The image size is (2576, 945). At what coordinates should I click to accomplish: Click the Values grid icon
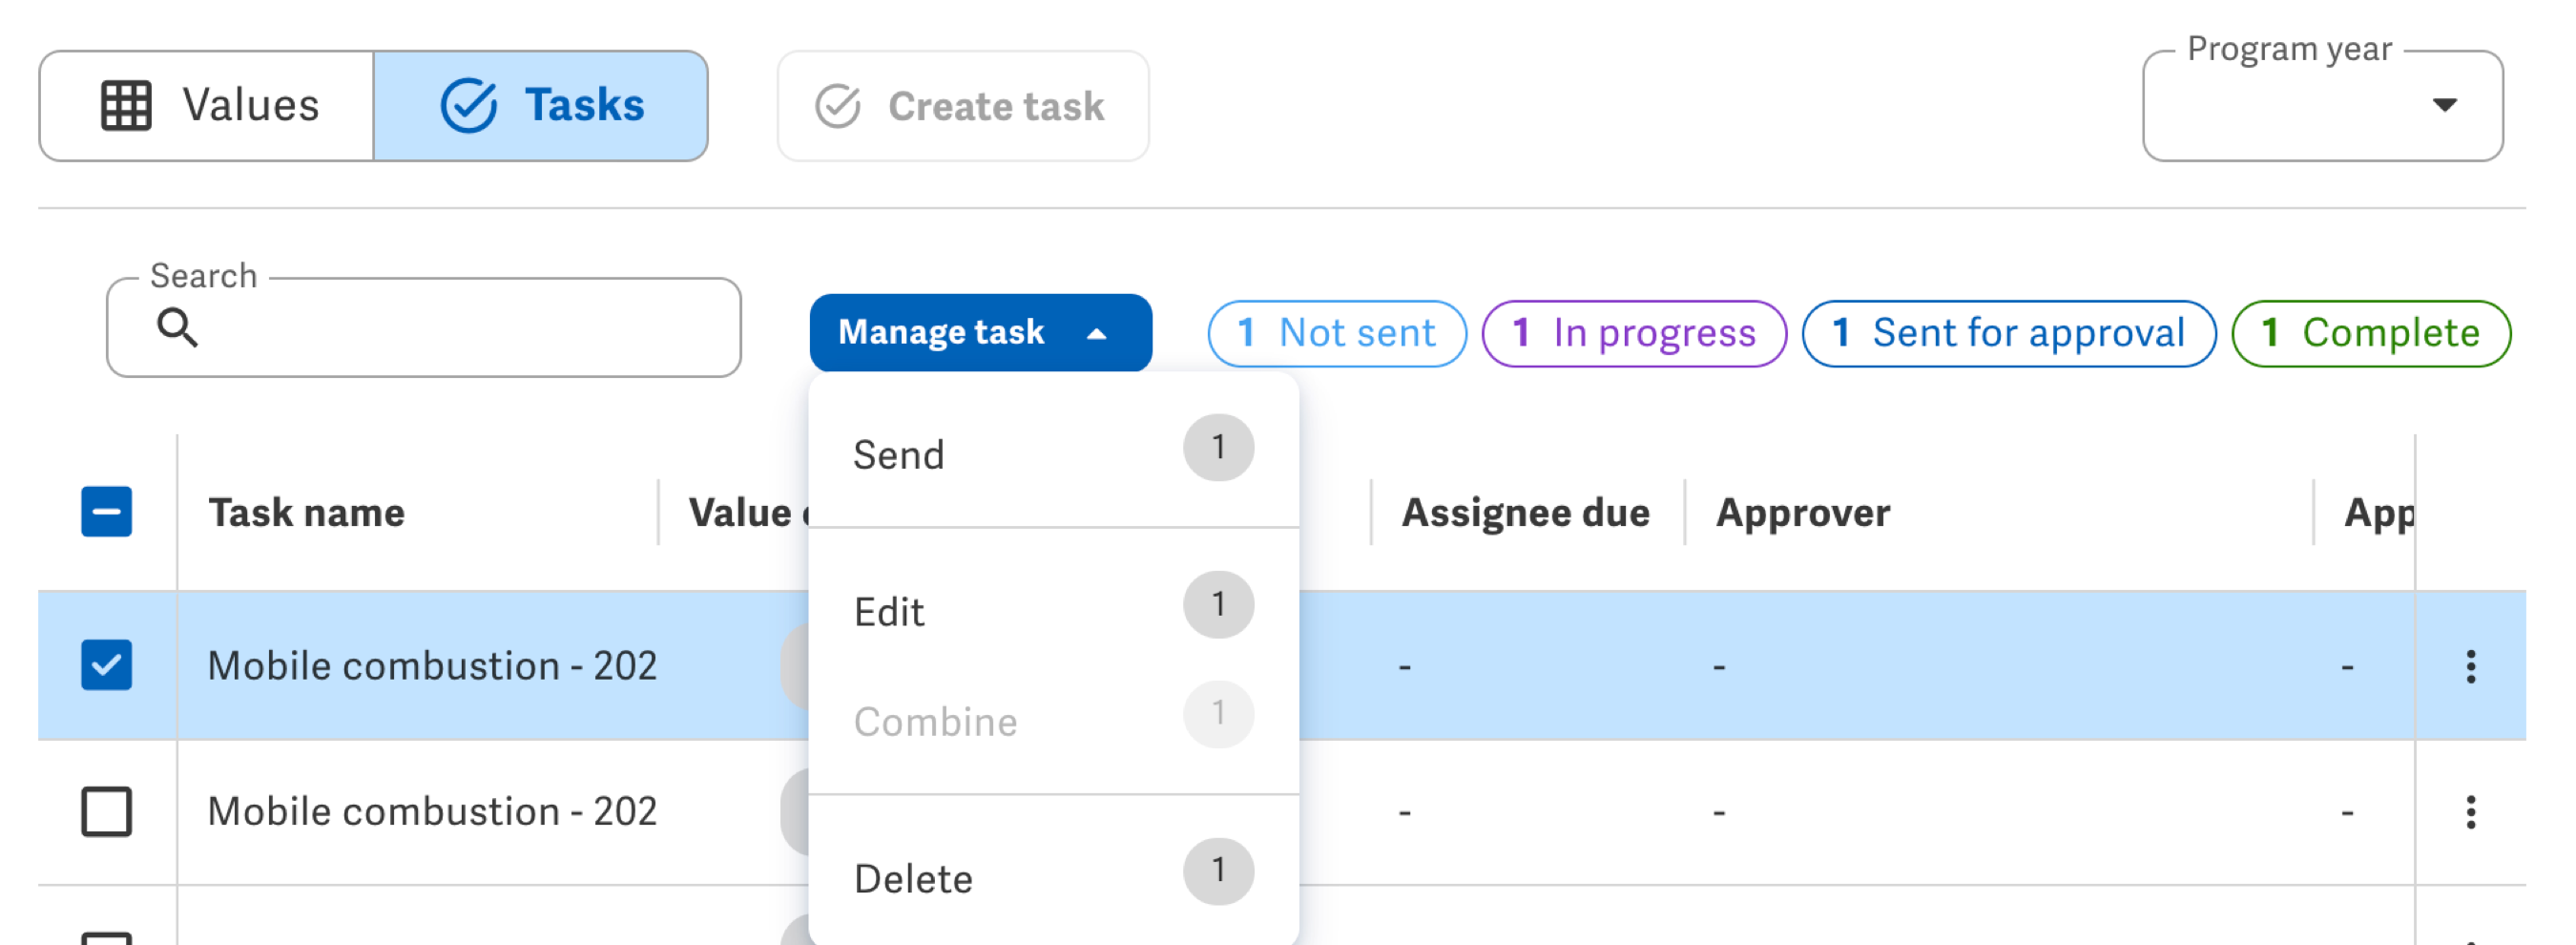[x=126, y=106]
